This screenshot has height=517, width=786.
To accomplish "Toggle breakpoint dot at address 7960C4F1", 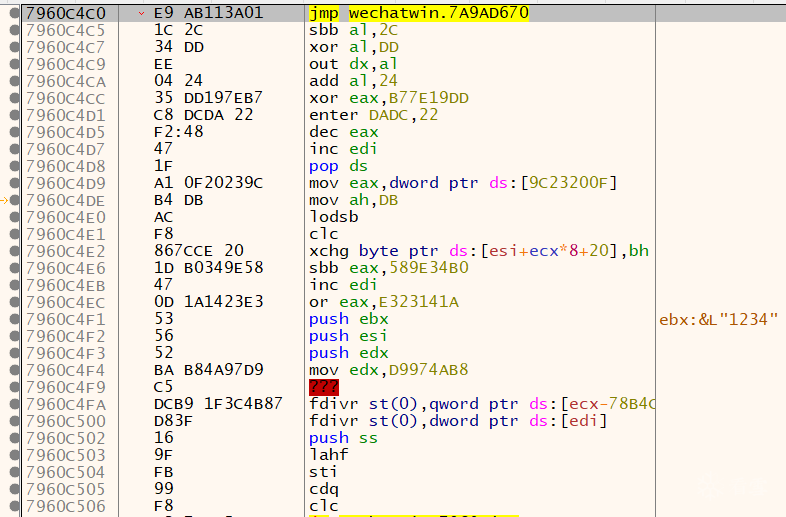I will pos(15,319).
